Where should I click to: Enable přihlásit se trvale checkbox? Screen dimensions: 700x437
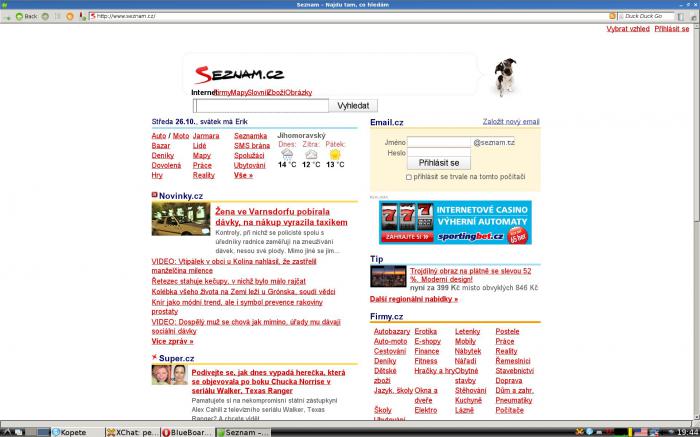click(408, 177)
